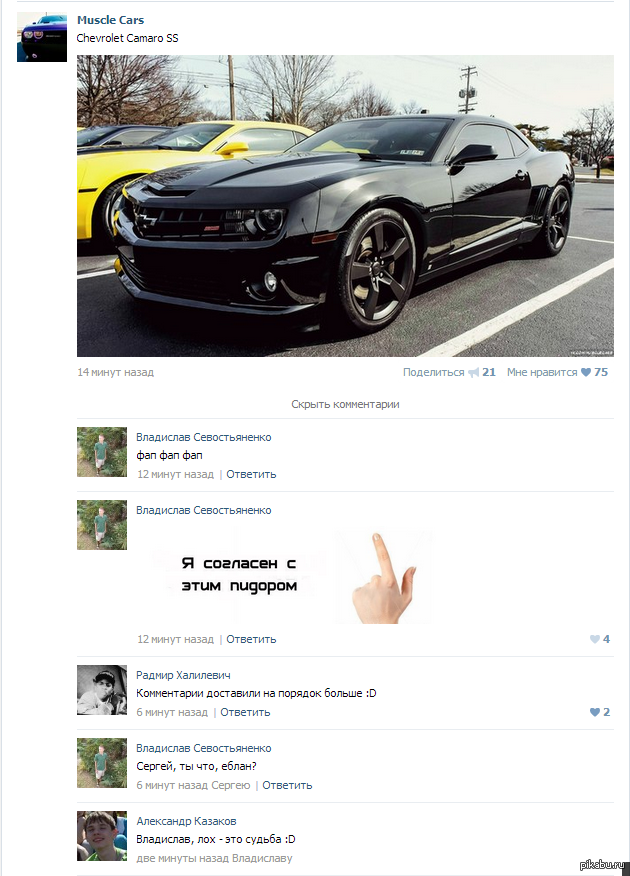Open Александр Казаков profile

point(186,821)
